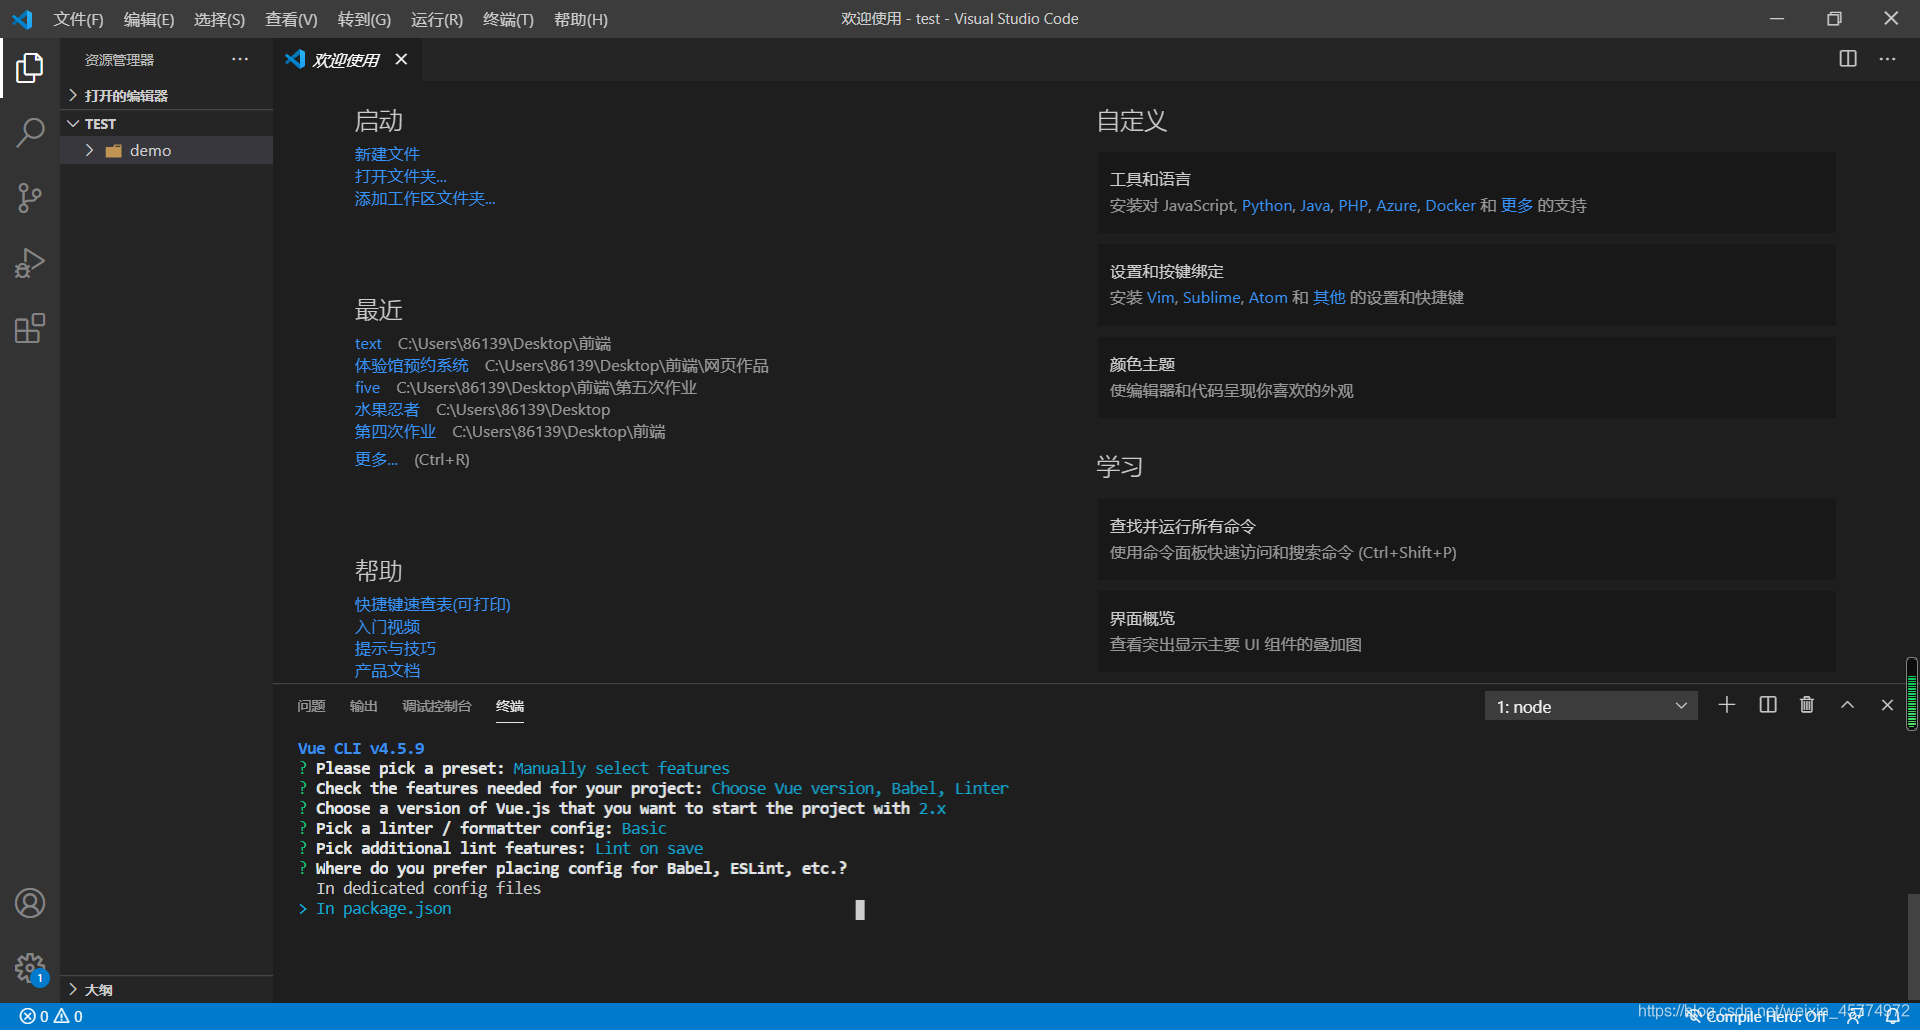Click the 界面概览 card
The image size is (1920, 1030).
click(x=1466, y=631)
